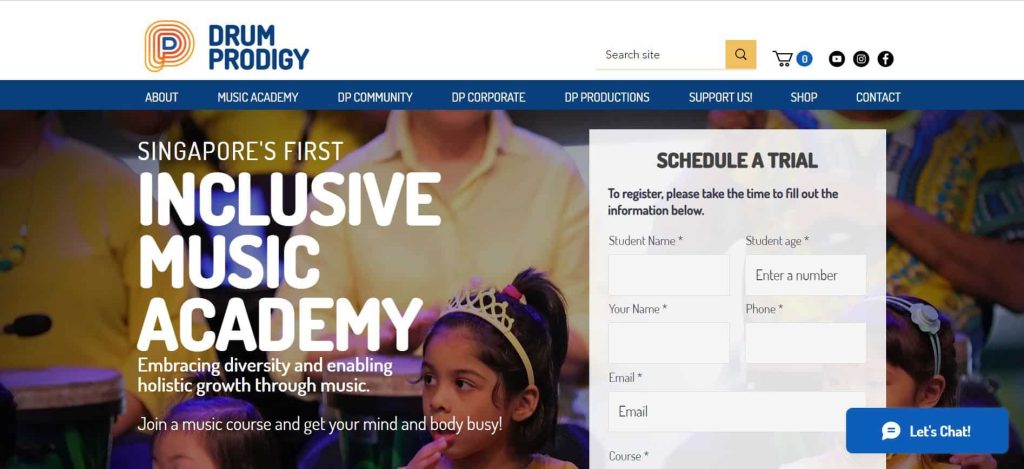Click the Student Name text field
Image resolution: width=1024 pixels, height=469 pixels.
(x=669, y=275)
